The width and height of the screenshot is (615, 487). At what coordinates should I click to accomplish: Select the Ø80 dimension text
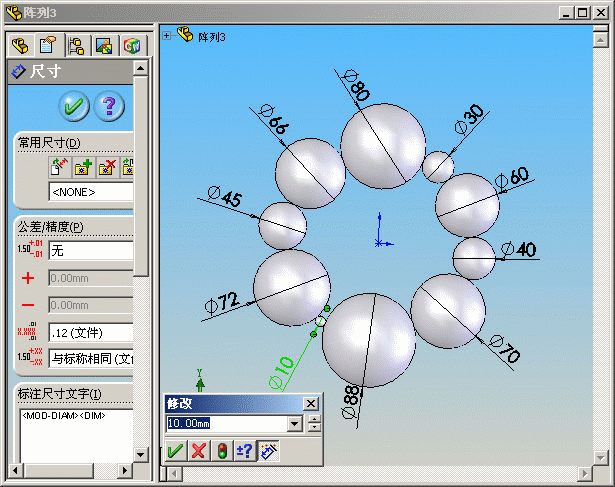tap(357, 86)
